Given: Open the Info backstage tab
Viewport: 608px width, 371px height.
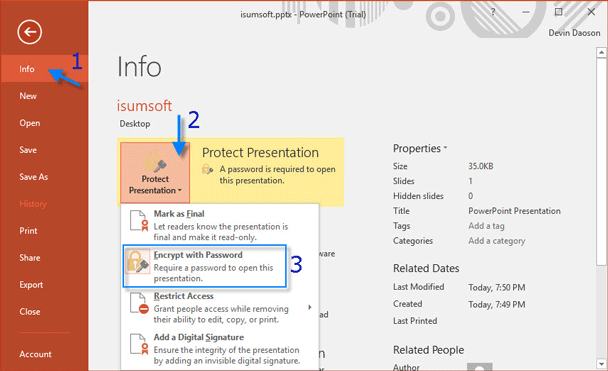Looking at the screenshot, I should [x=44, y=69].
